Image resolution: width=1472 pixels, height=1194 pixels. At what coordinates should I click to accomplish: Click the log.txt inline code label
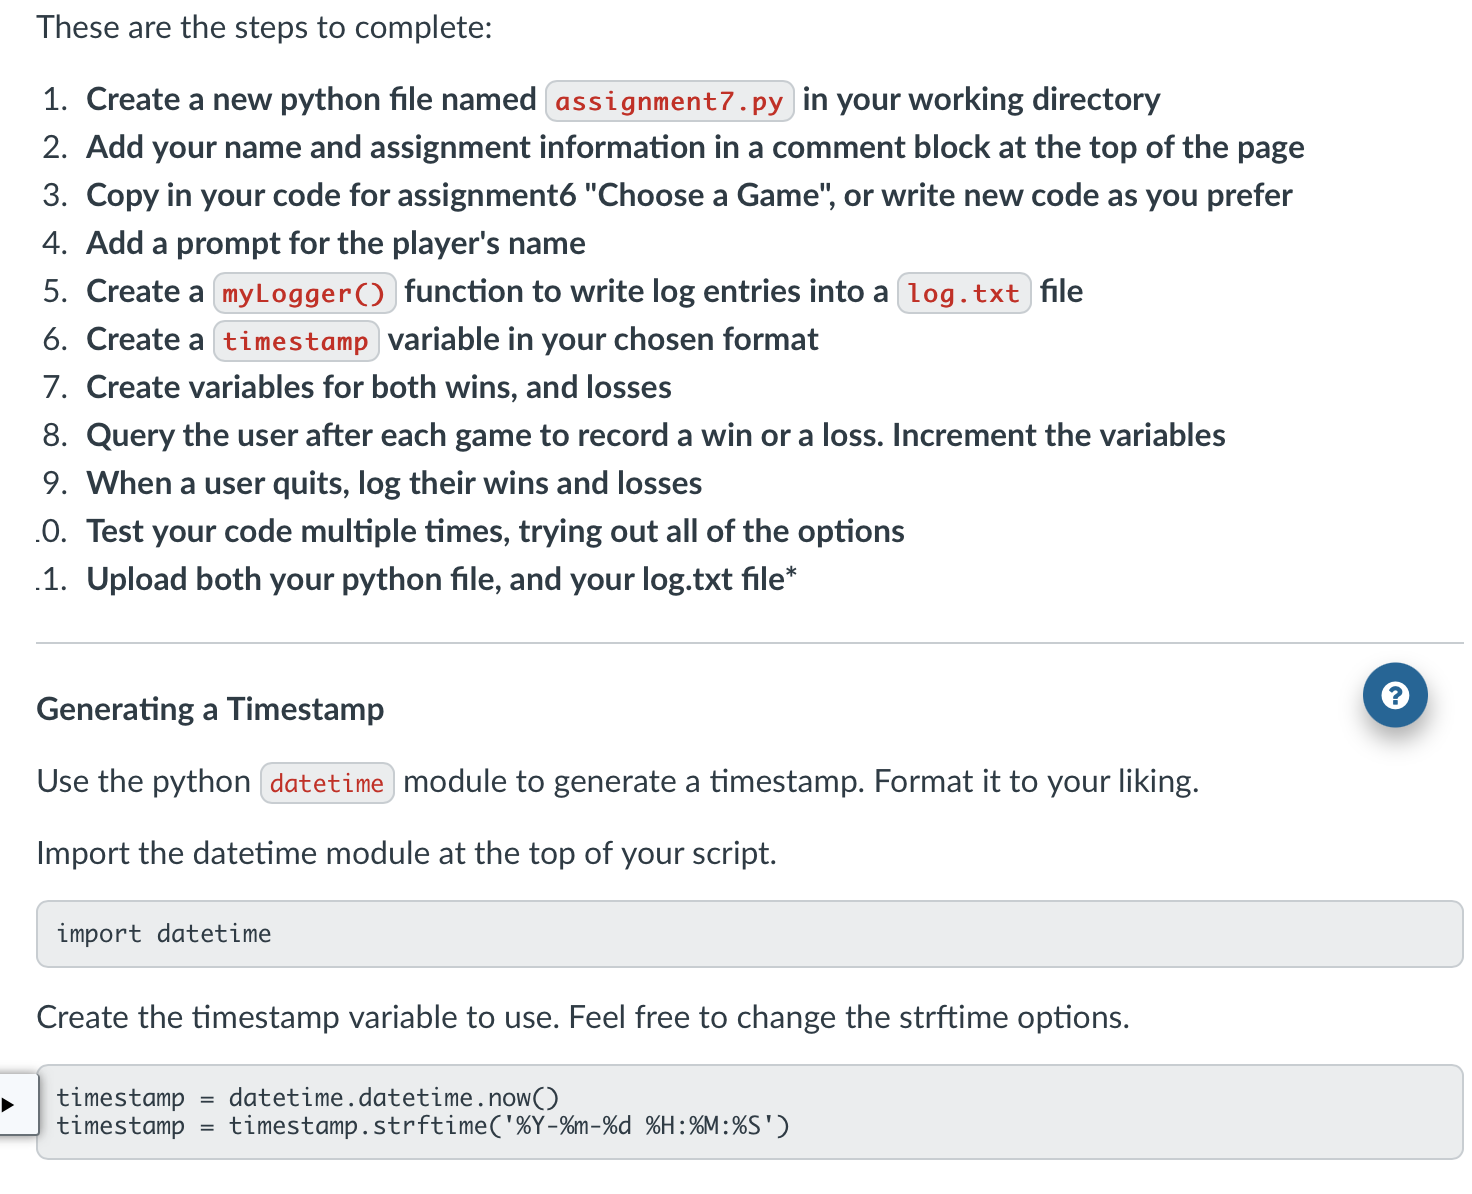coord(963,293)
